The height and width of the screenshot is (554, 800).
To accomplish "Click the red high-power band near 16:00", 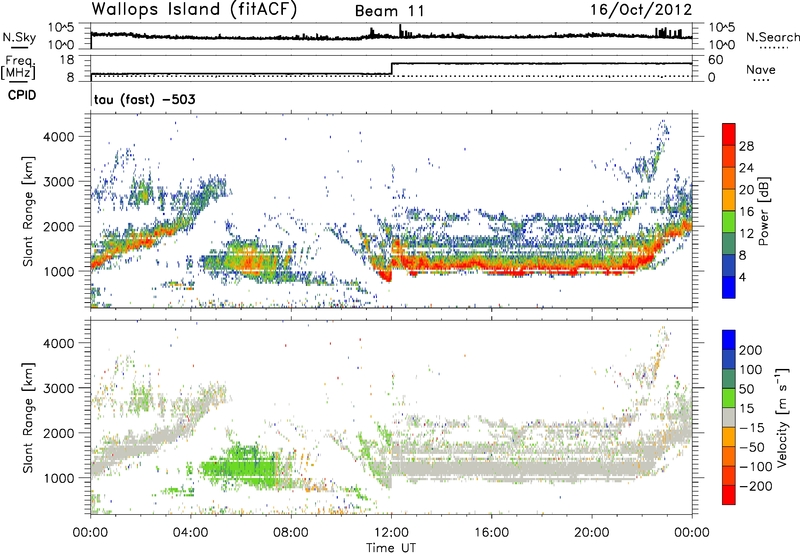I will pos(492,266).
